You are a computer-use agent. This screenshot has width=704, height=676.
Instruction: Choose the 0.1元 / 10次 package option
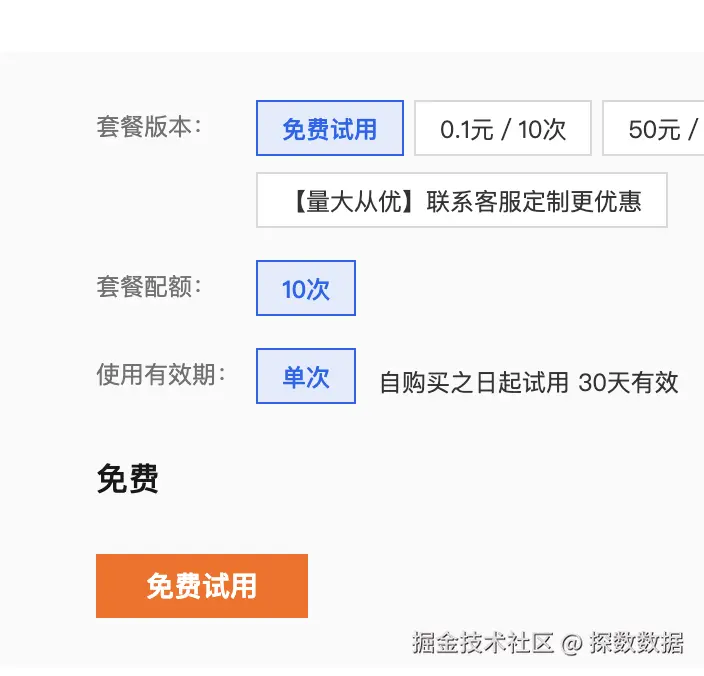point(503,128)
